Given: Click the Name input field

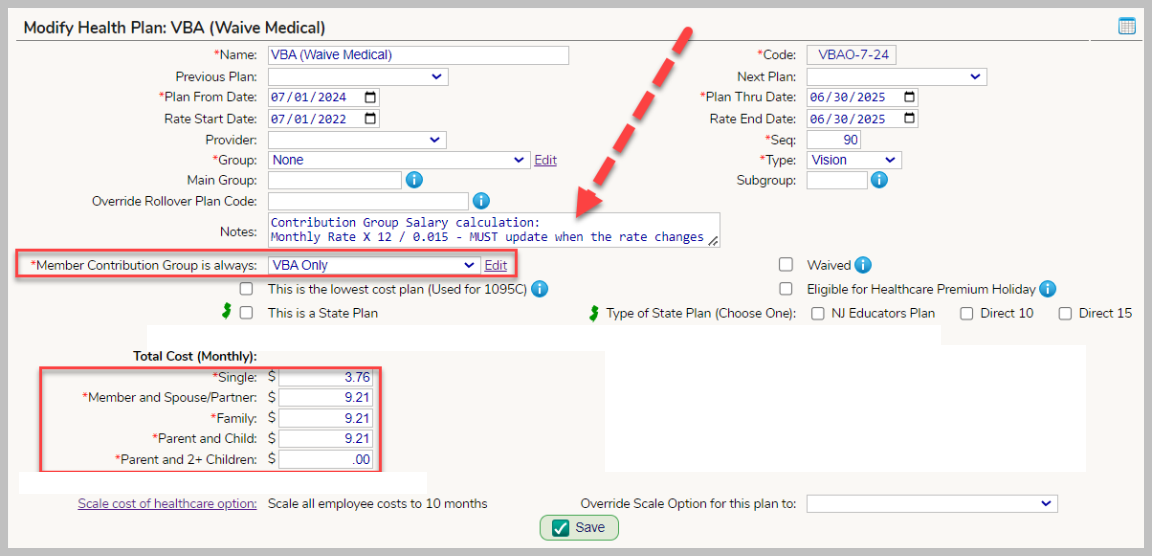Looking at the screenshot, I should (x=418, y=55).
